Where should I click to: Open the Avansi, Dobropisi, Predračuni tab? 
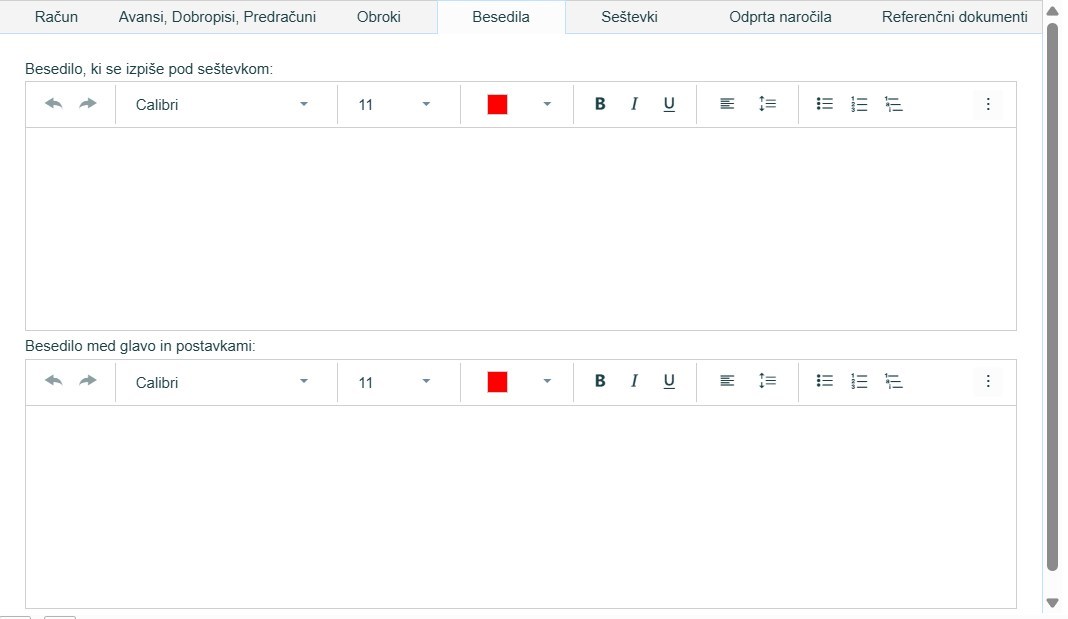[x=217, y=17]
